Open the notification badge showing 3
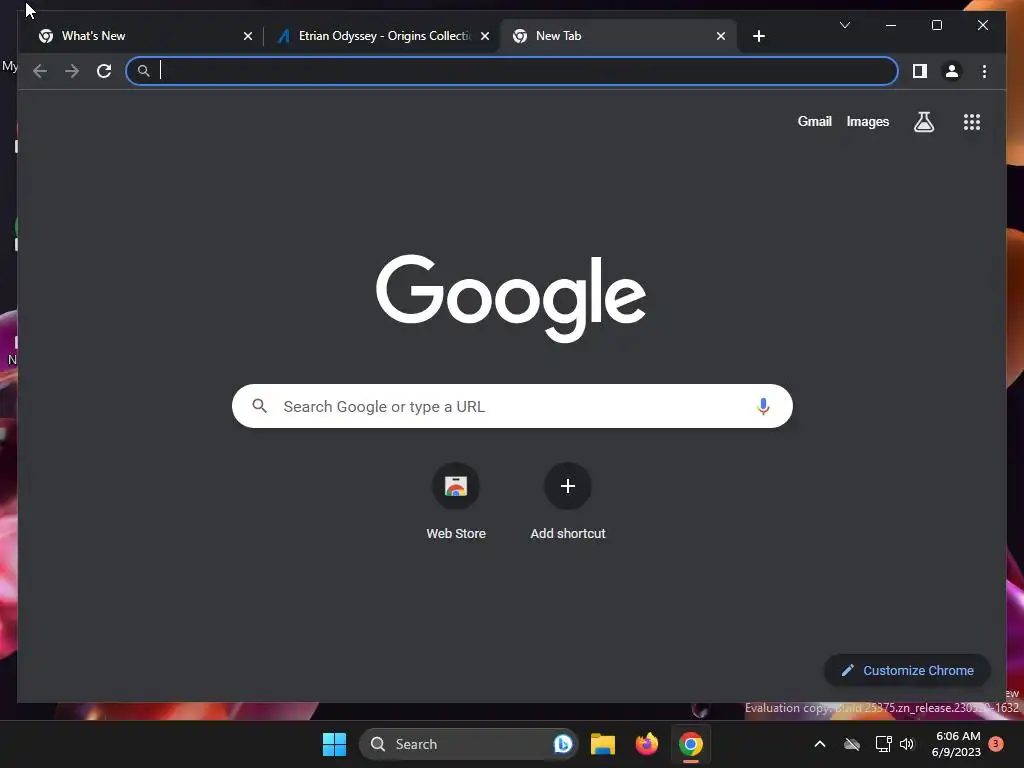This screenshot has width=1024, height=768. click(996, 744)
